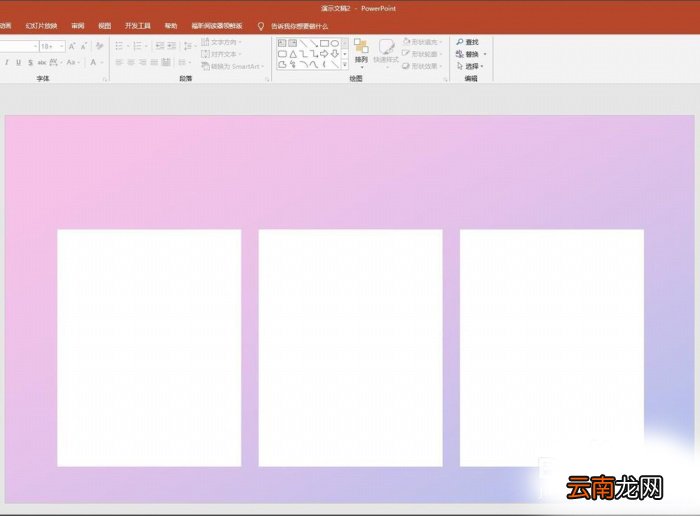700x516 pixels.
Task: Open the 选择 (Select) dropdown
Action: pos(470,66)
